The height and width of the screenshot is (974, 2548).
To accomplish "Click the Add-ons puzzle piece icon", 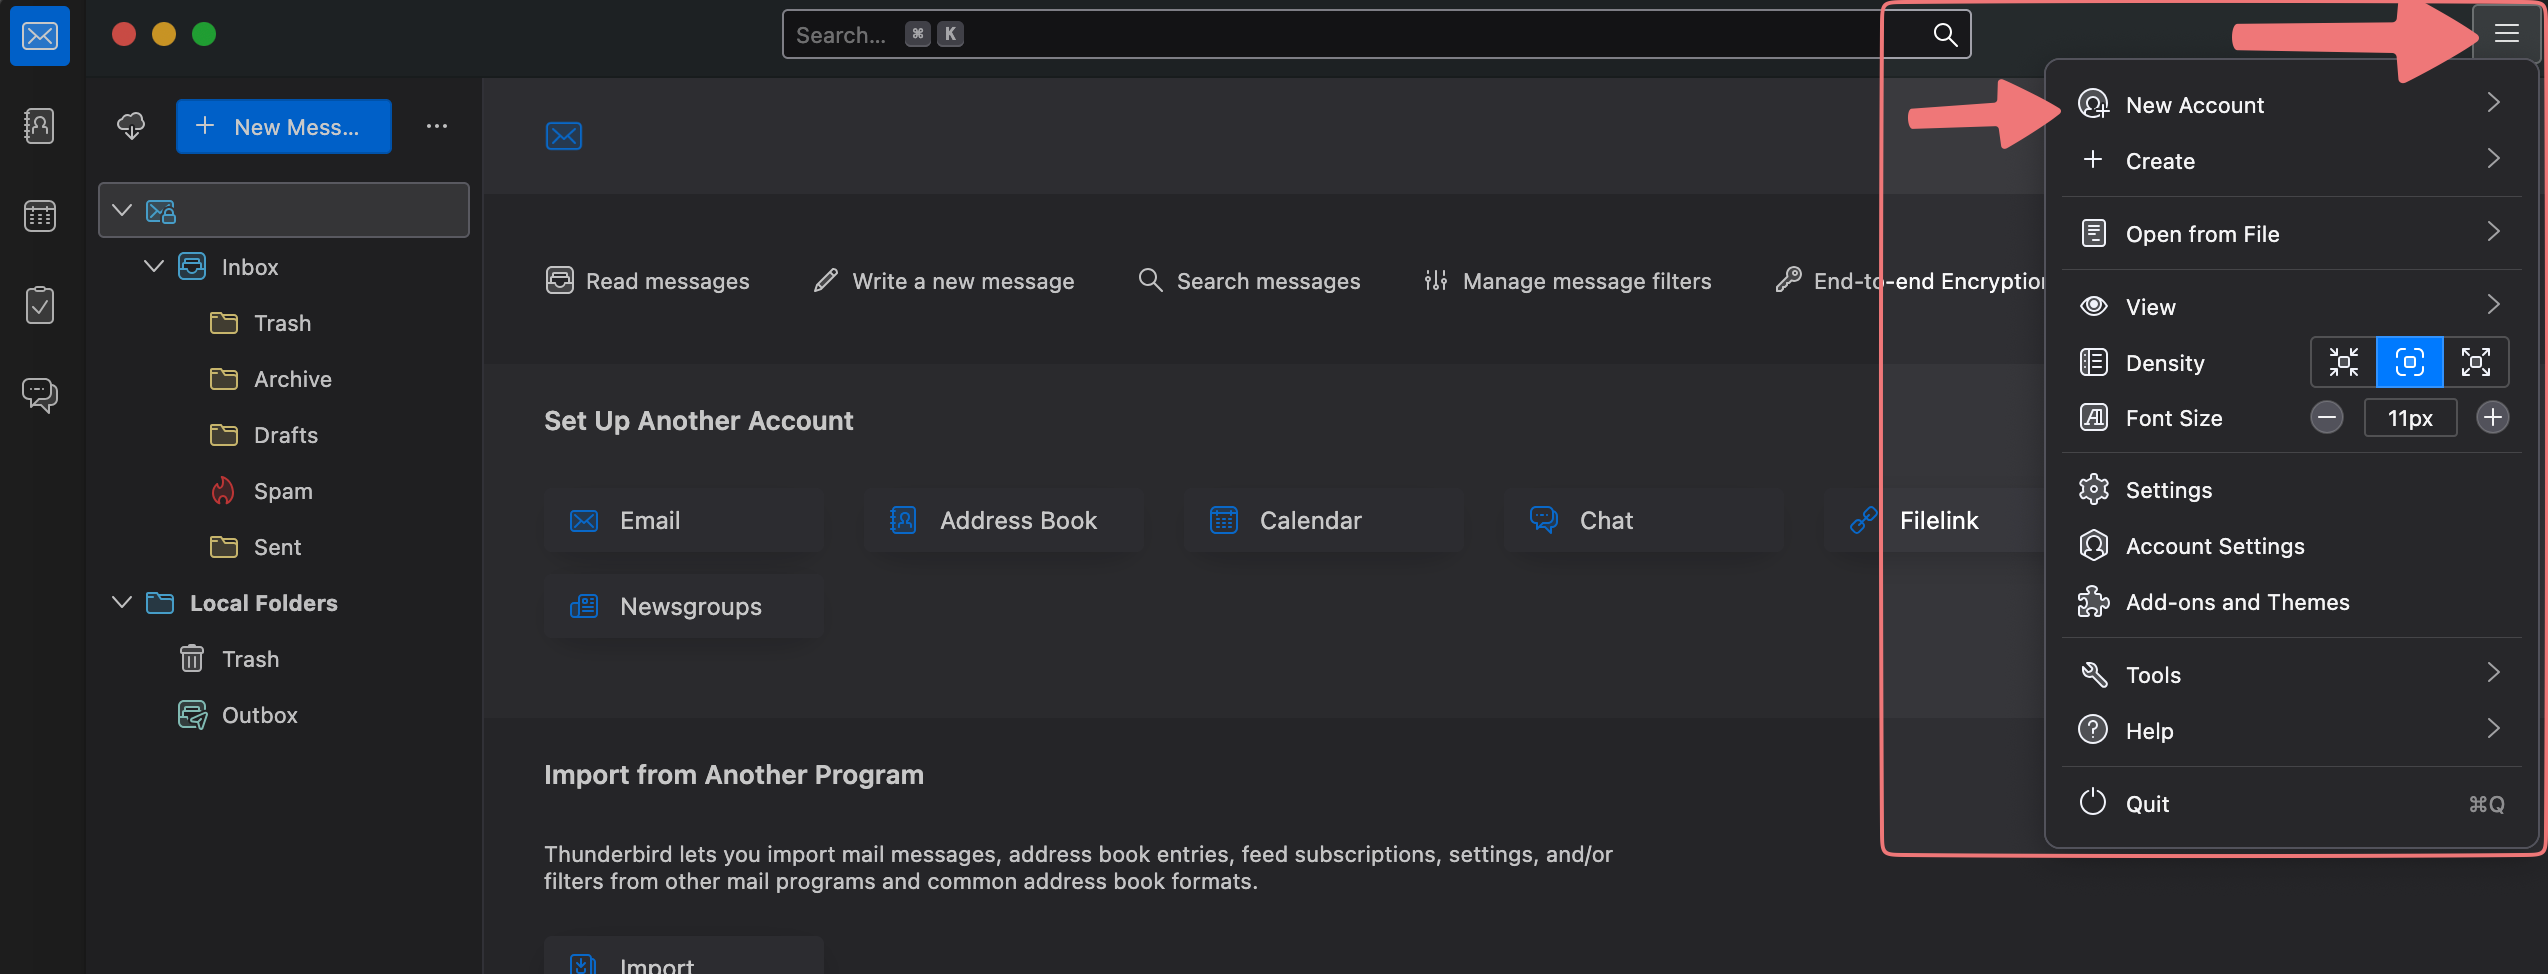I will 2094,602.
